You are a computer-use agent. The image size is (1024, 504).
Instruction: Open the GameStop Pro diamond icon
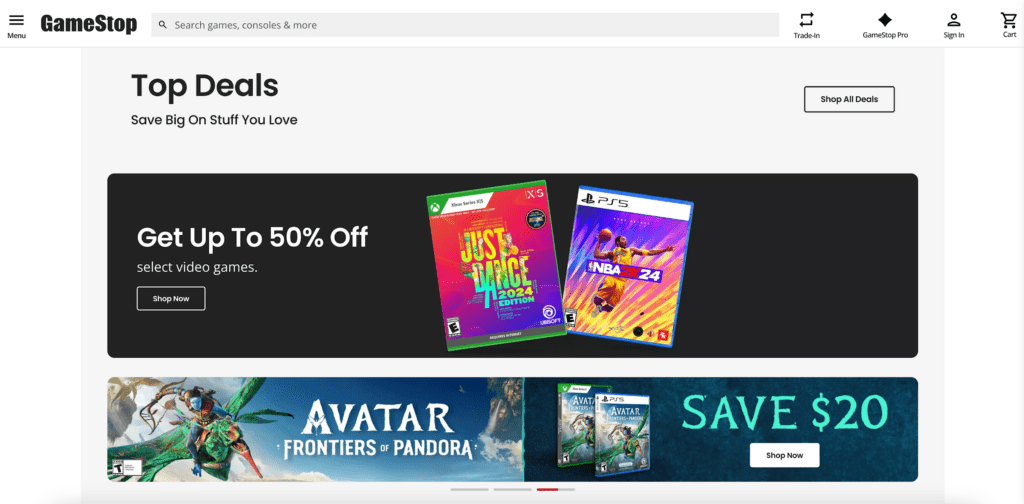[885, 20]
